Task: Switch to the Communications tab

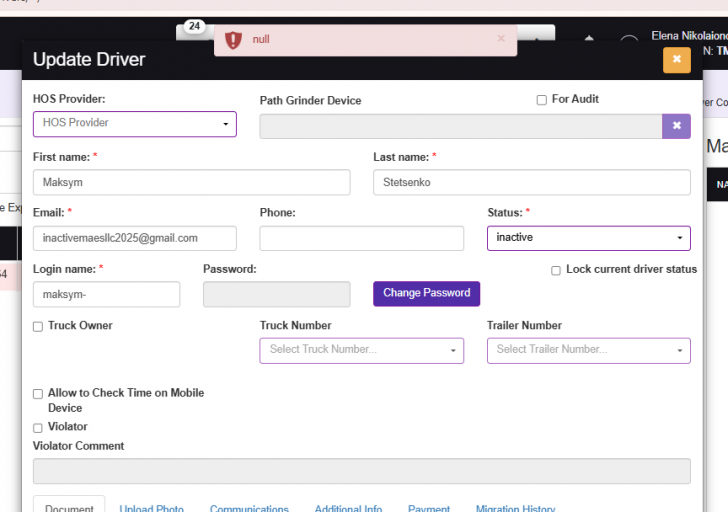Action: pyautogui.click(x=249, y=508)
